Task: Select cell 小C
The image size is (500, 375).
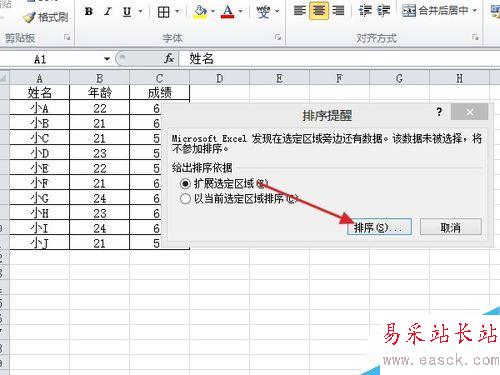Action: click(39, 138)
